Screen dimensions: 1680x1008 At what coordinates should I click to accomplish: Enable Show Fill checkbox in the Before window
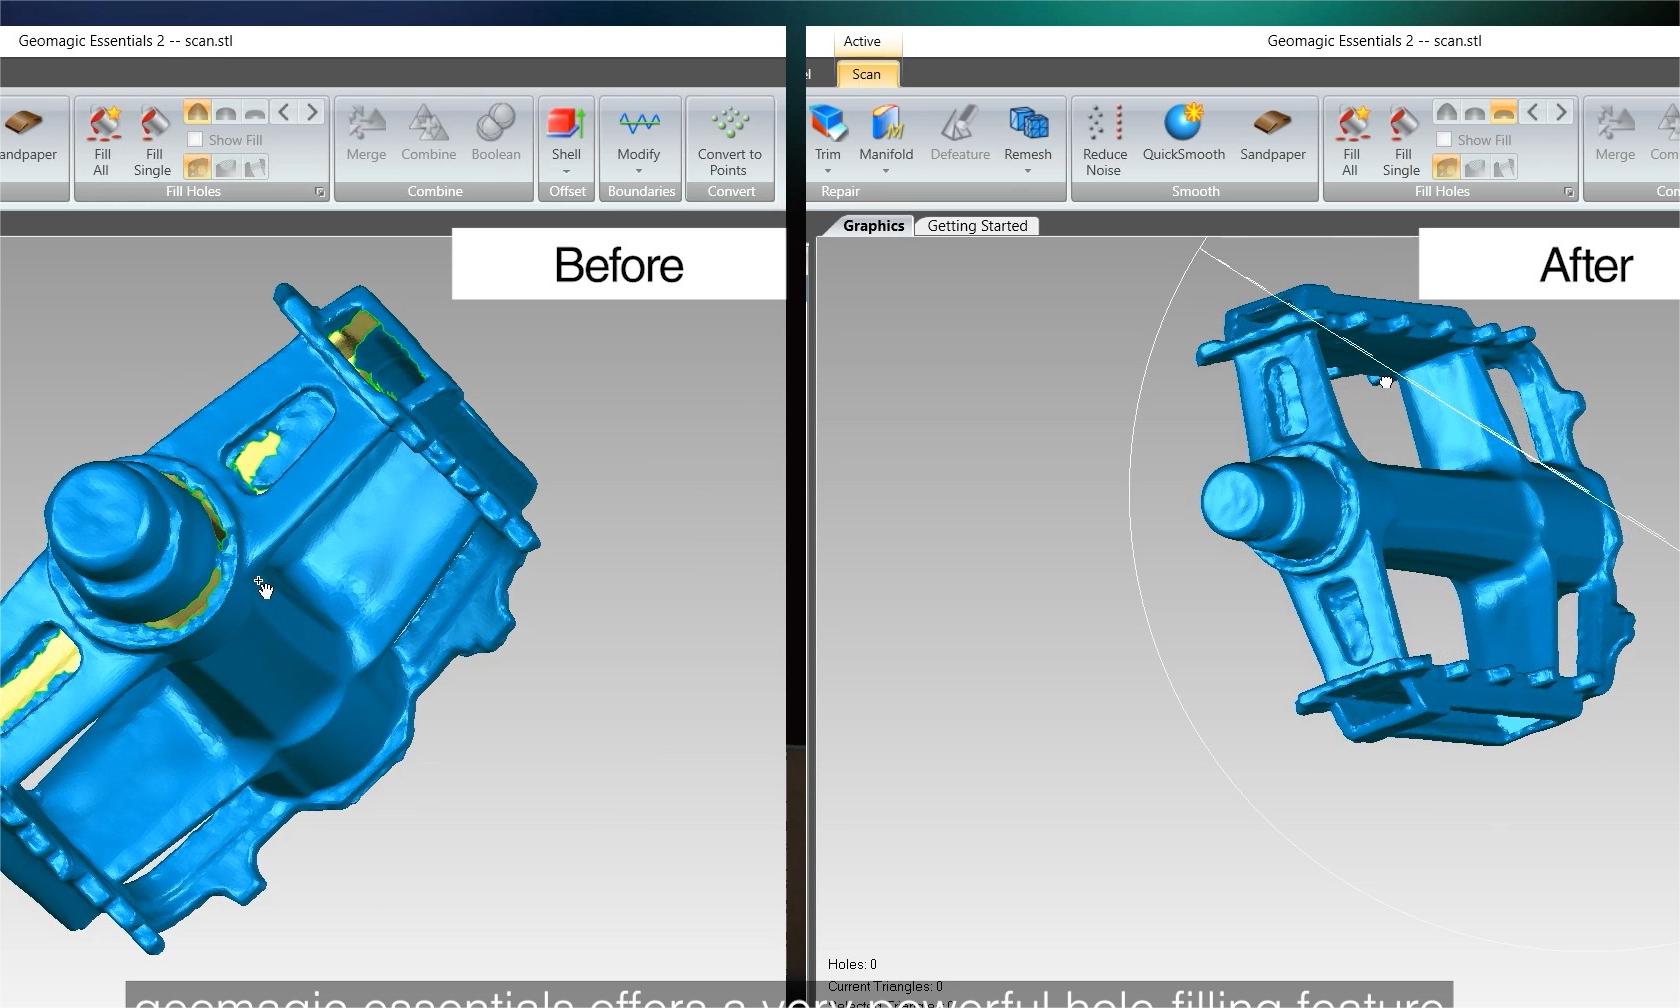click(x=196, y=140)
